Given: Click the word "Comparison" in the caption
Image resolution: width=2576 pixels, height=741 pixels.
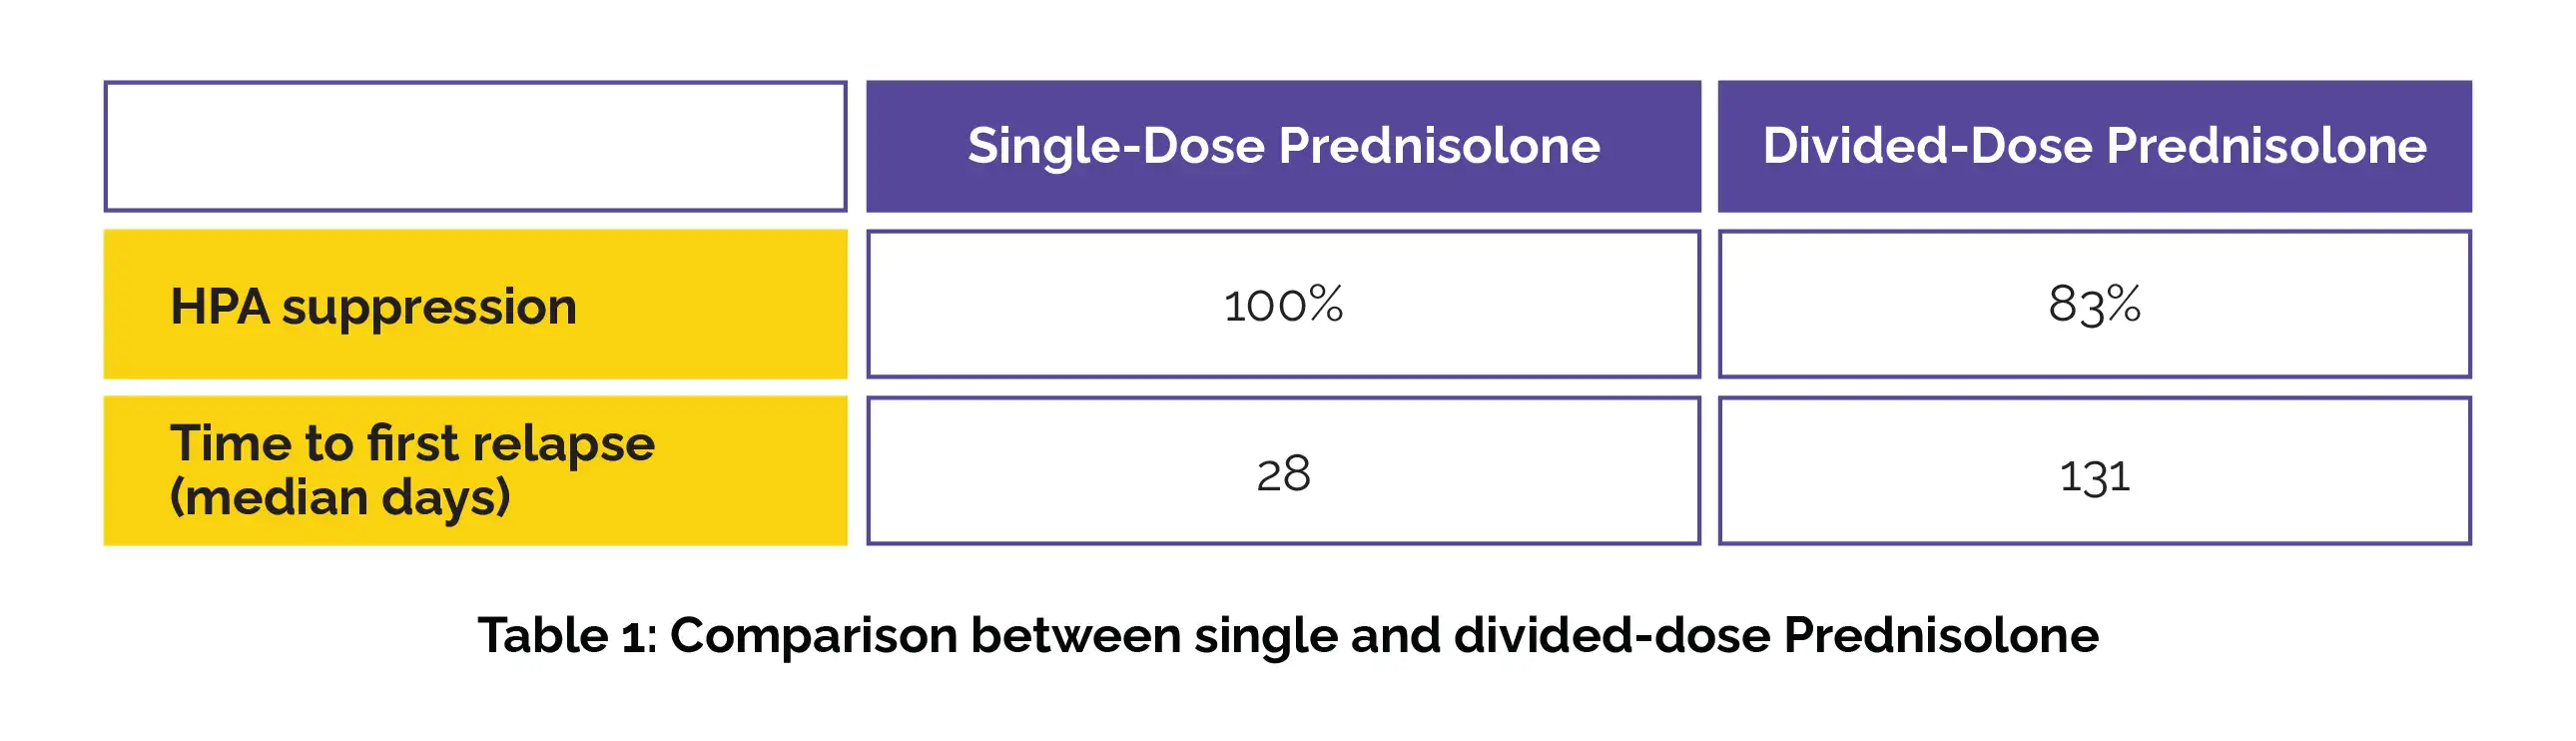Looking at the screenshot, I should [x=813, y=636].
